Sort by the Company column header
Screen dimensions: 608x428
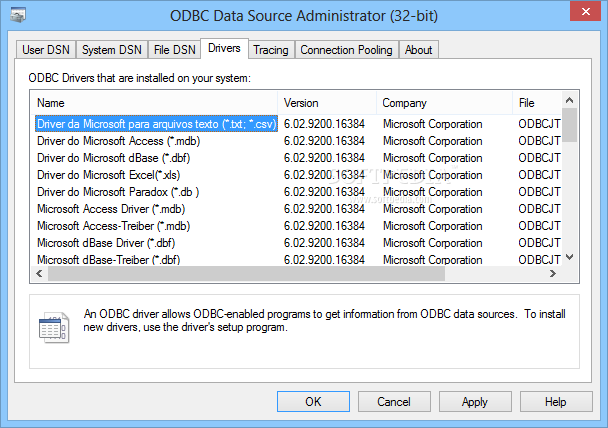[444, 103]
